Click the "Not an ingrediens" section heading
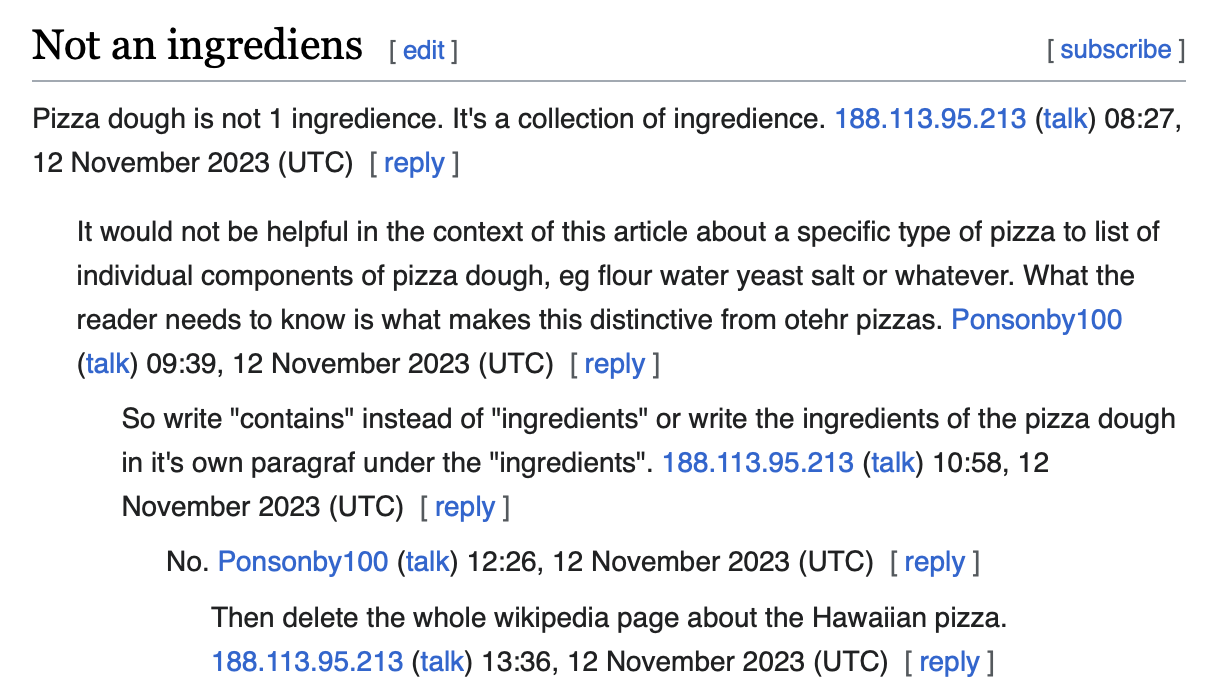1226x696 pixels. click(197, 45)
